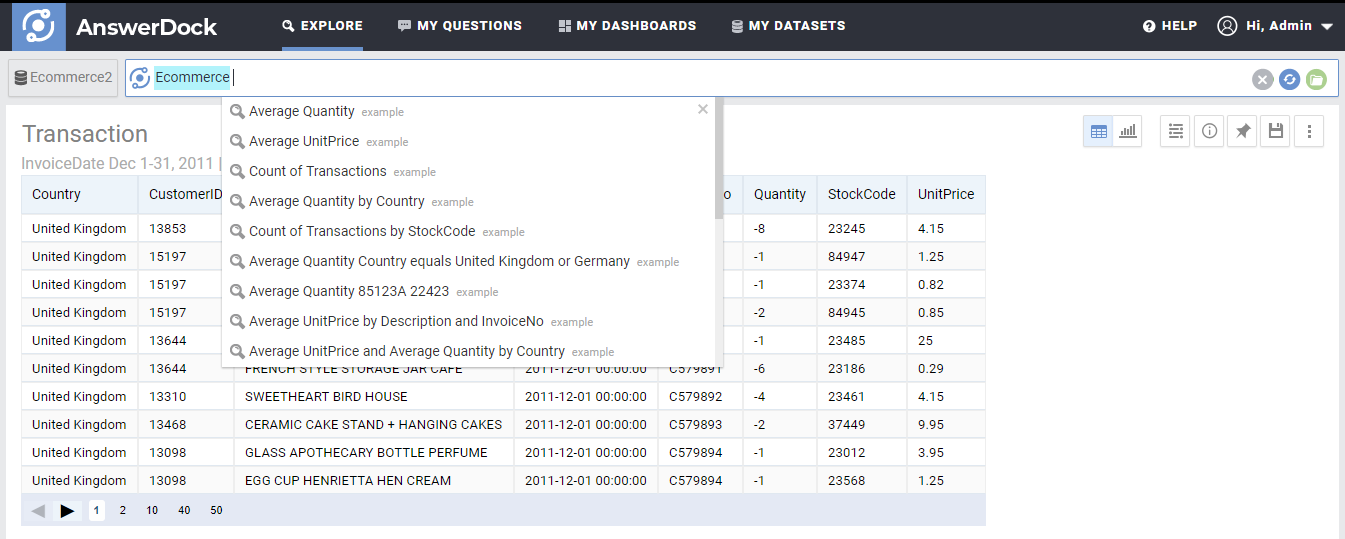Go to page 1
This screenshot has height=539, width=1345.
97,510
